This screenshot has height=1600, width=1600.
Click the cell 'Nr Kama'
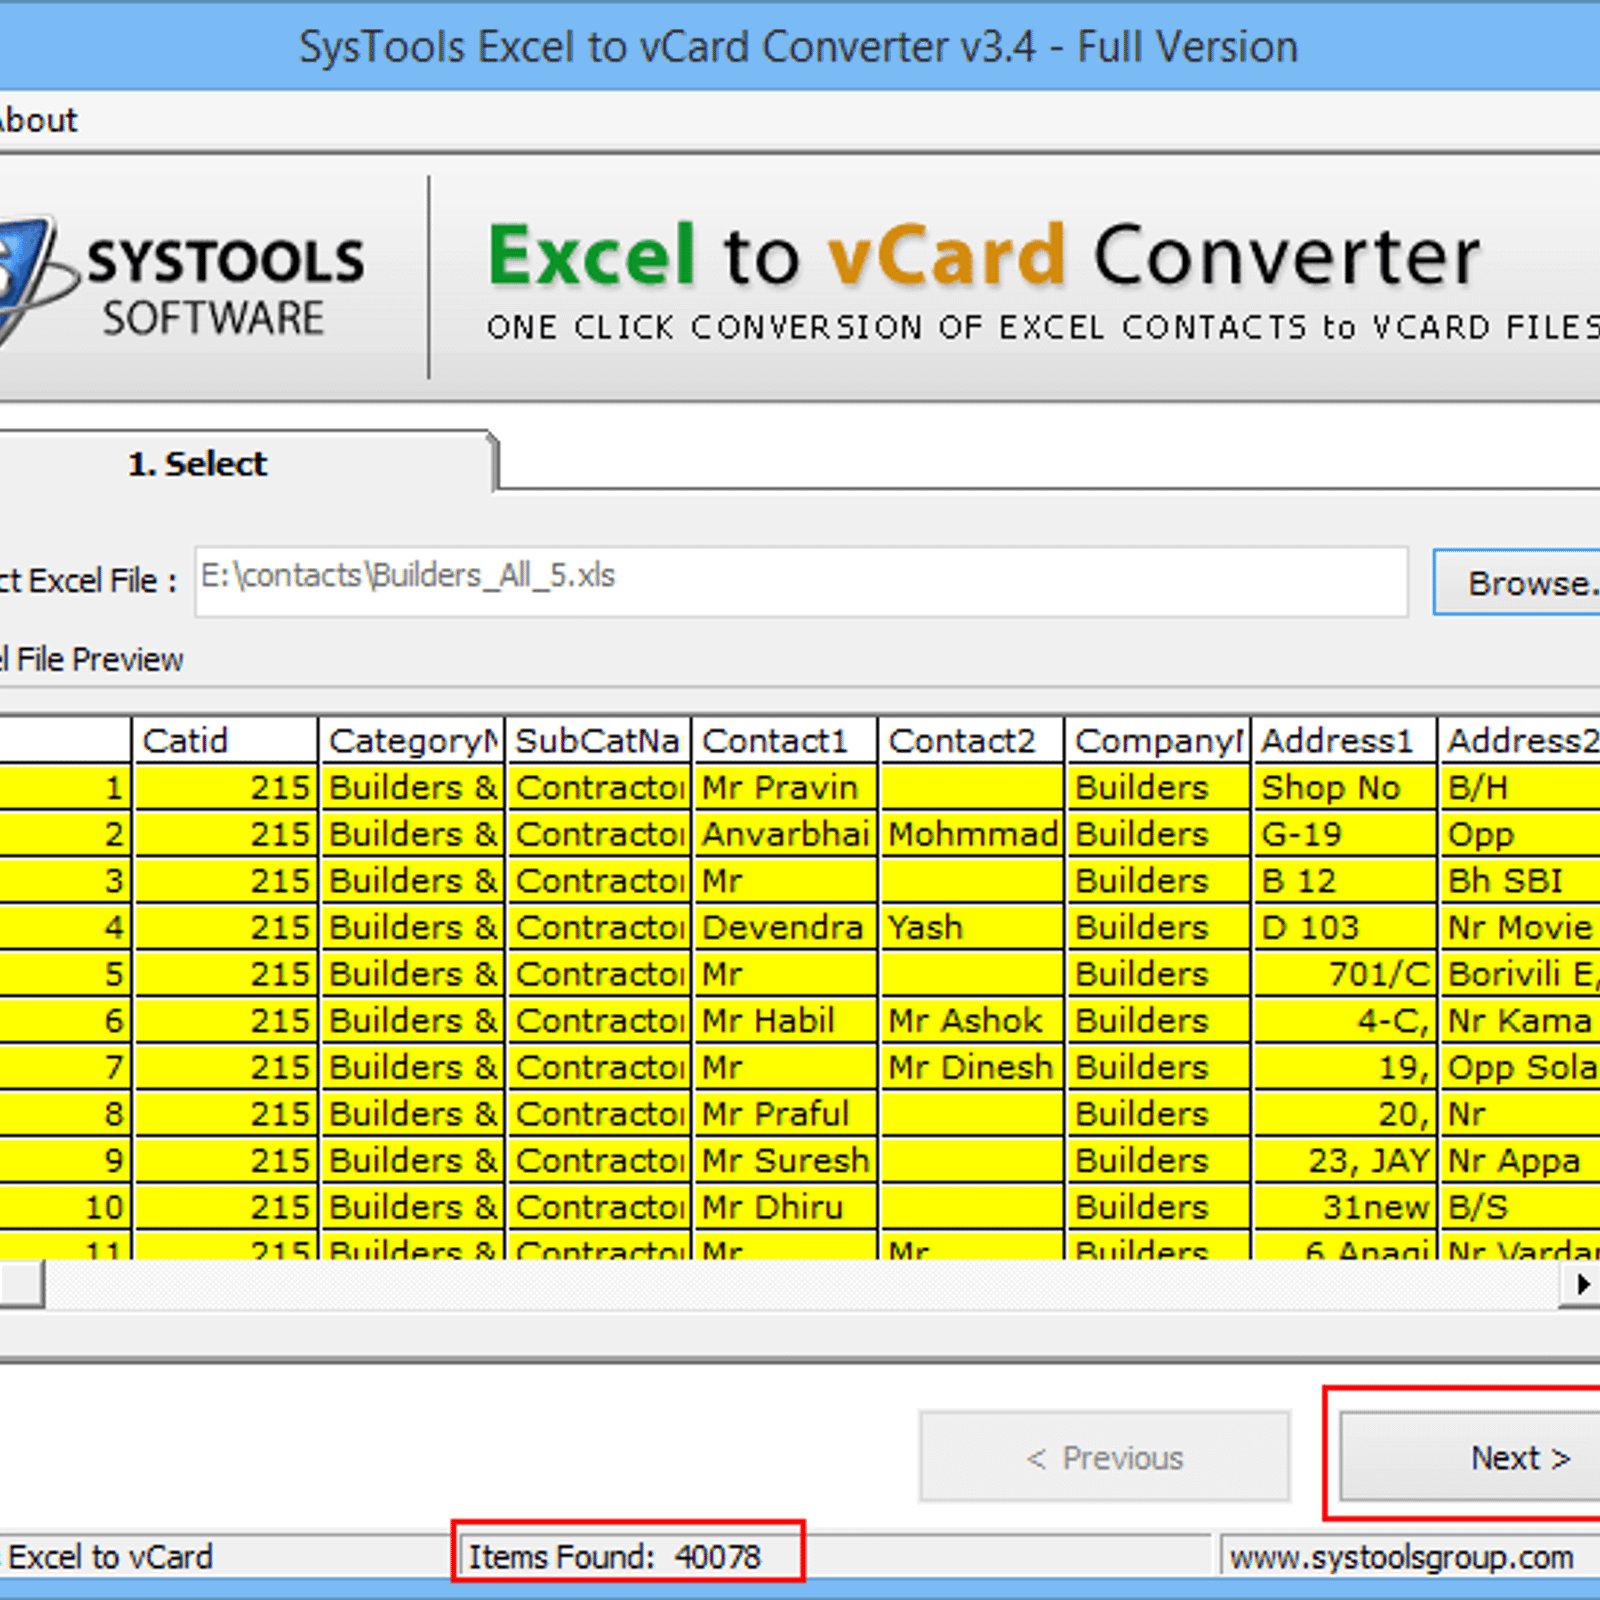pos(1520,1021)
